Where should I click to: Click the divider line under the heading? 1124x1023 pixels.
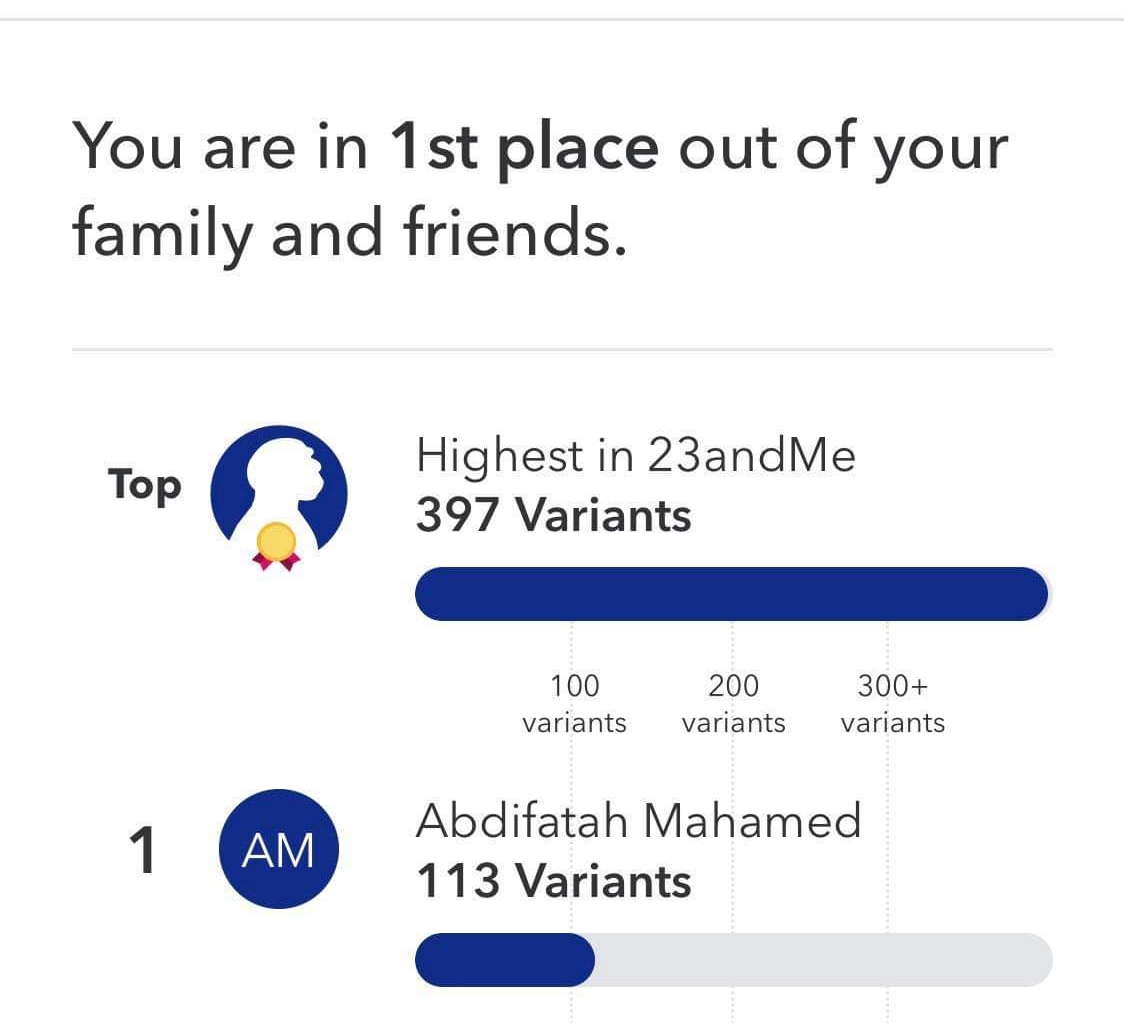pos(562,349)
